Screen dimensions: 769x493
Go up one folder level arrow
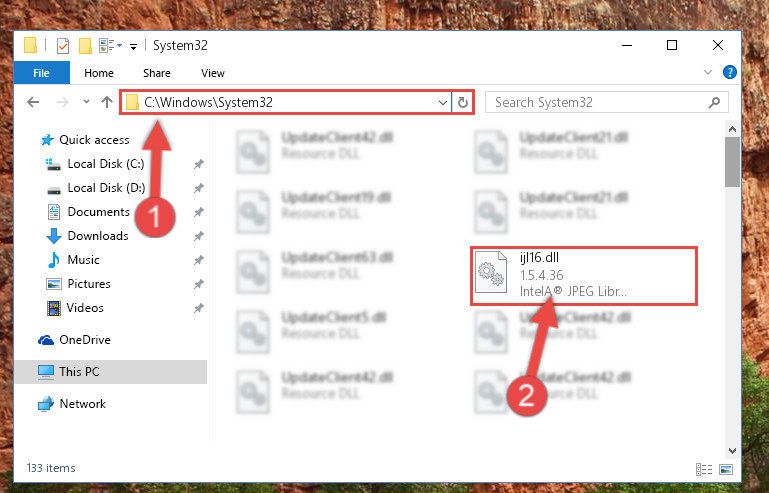pyautogui.click(x=106, y=102)
